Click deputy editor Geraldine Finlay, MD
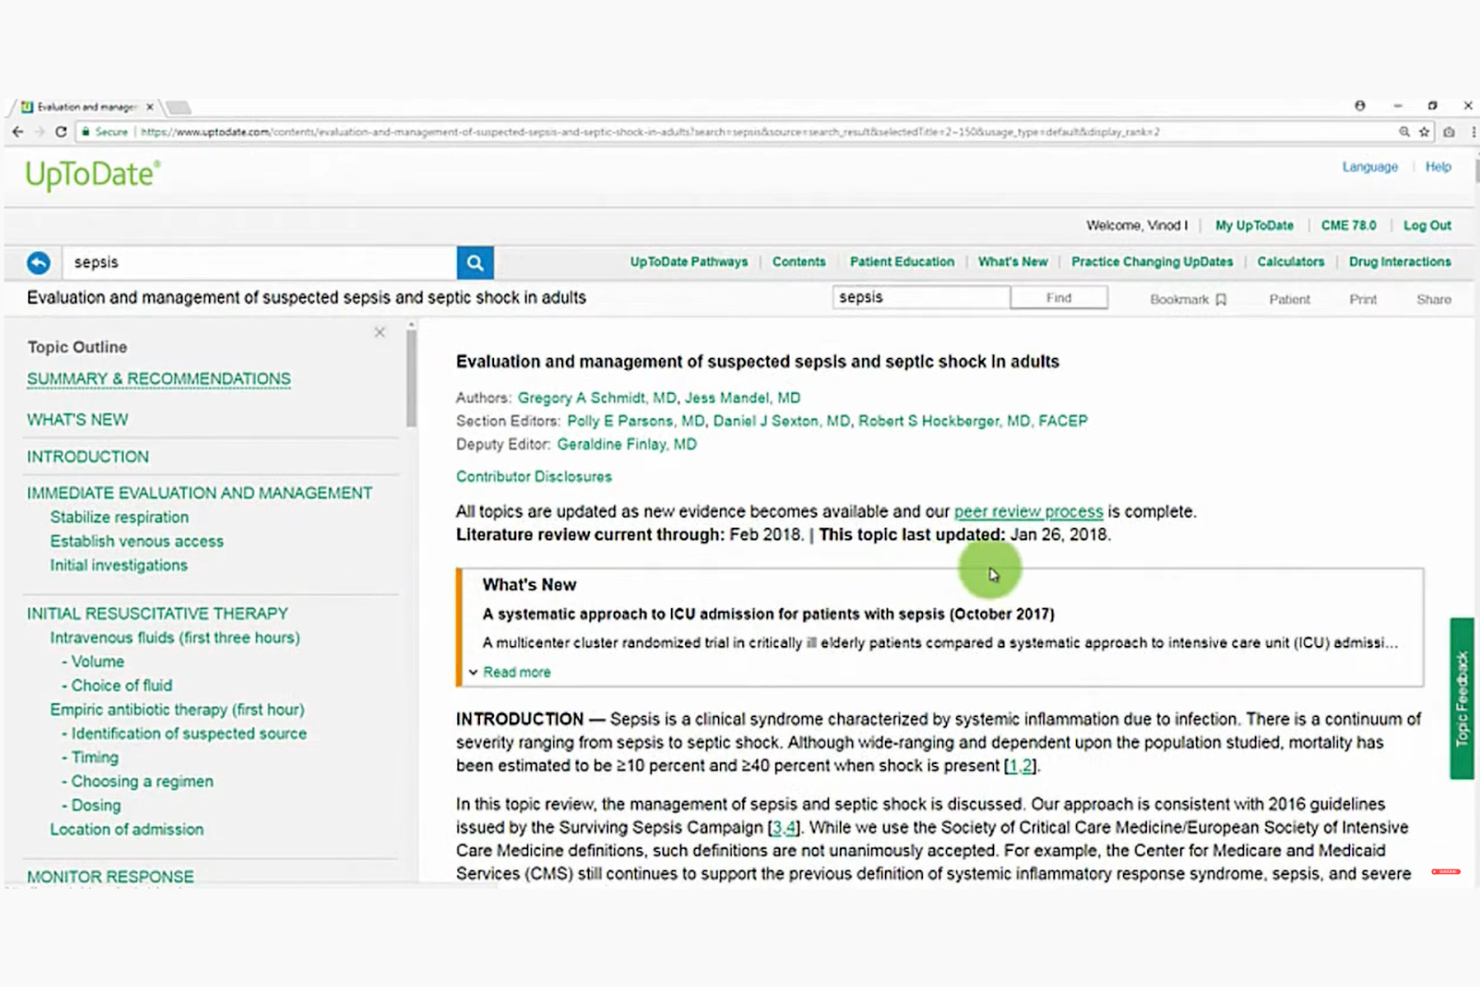The height and width of the screenshot is (987, 1480). pyautogui.click(x=627, y=444)
